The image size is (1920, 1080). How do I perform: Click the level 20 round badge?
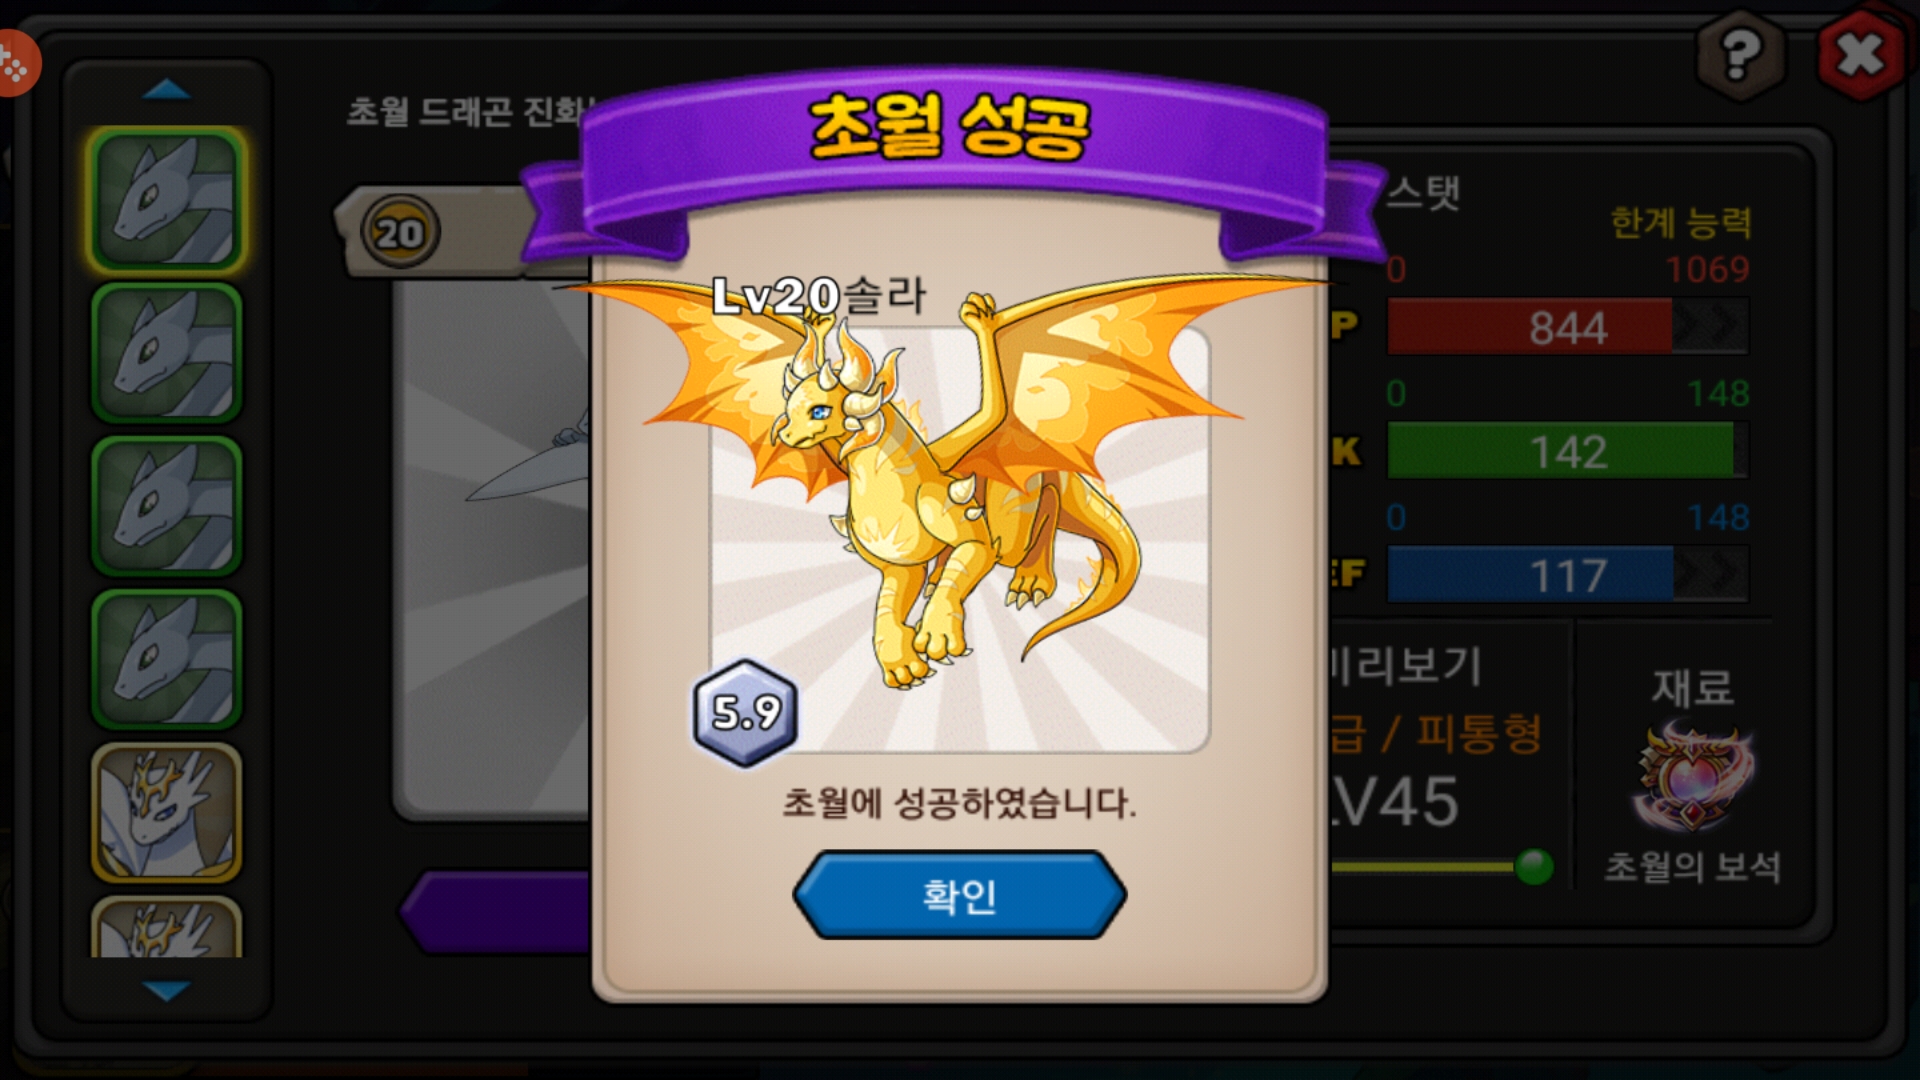[x=400, y=233]
